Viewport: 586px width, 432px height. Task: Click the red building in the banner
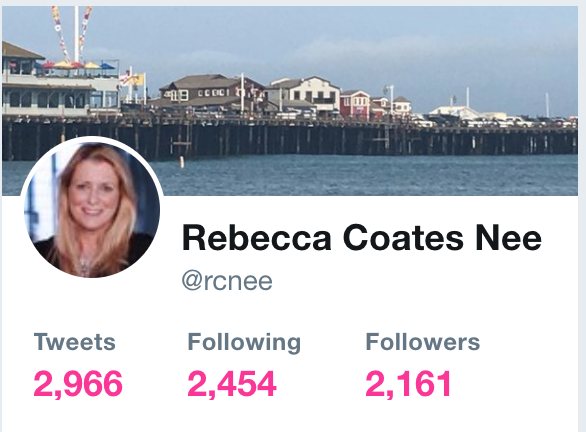[x=355, y=105]
